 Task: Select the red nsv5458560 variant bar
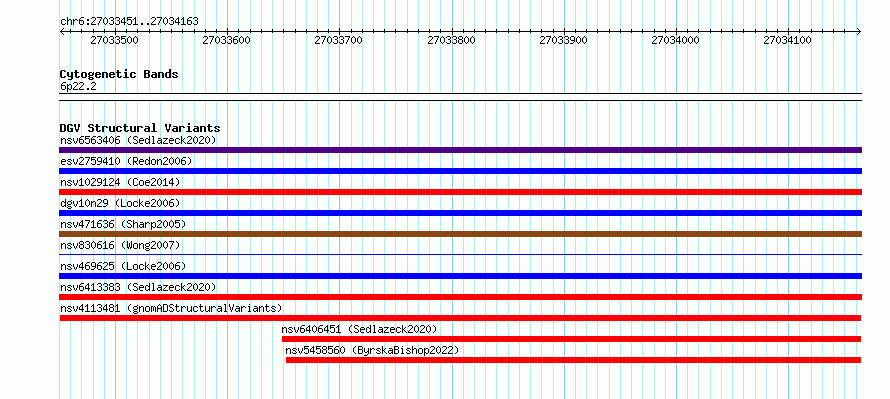click(573, 360)
